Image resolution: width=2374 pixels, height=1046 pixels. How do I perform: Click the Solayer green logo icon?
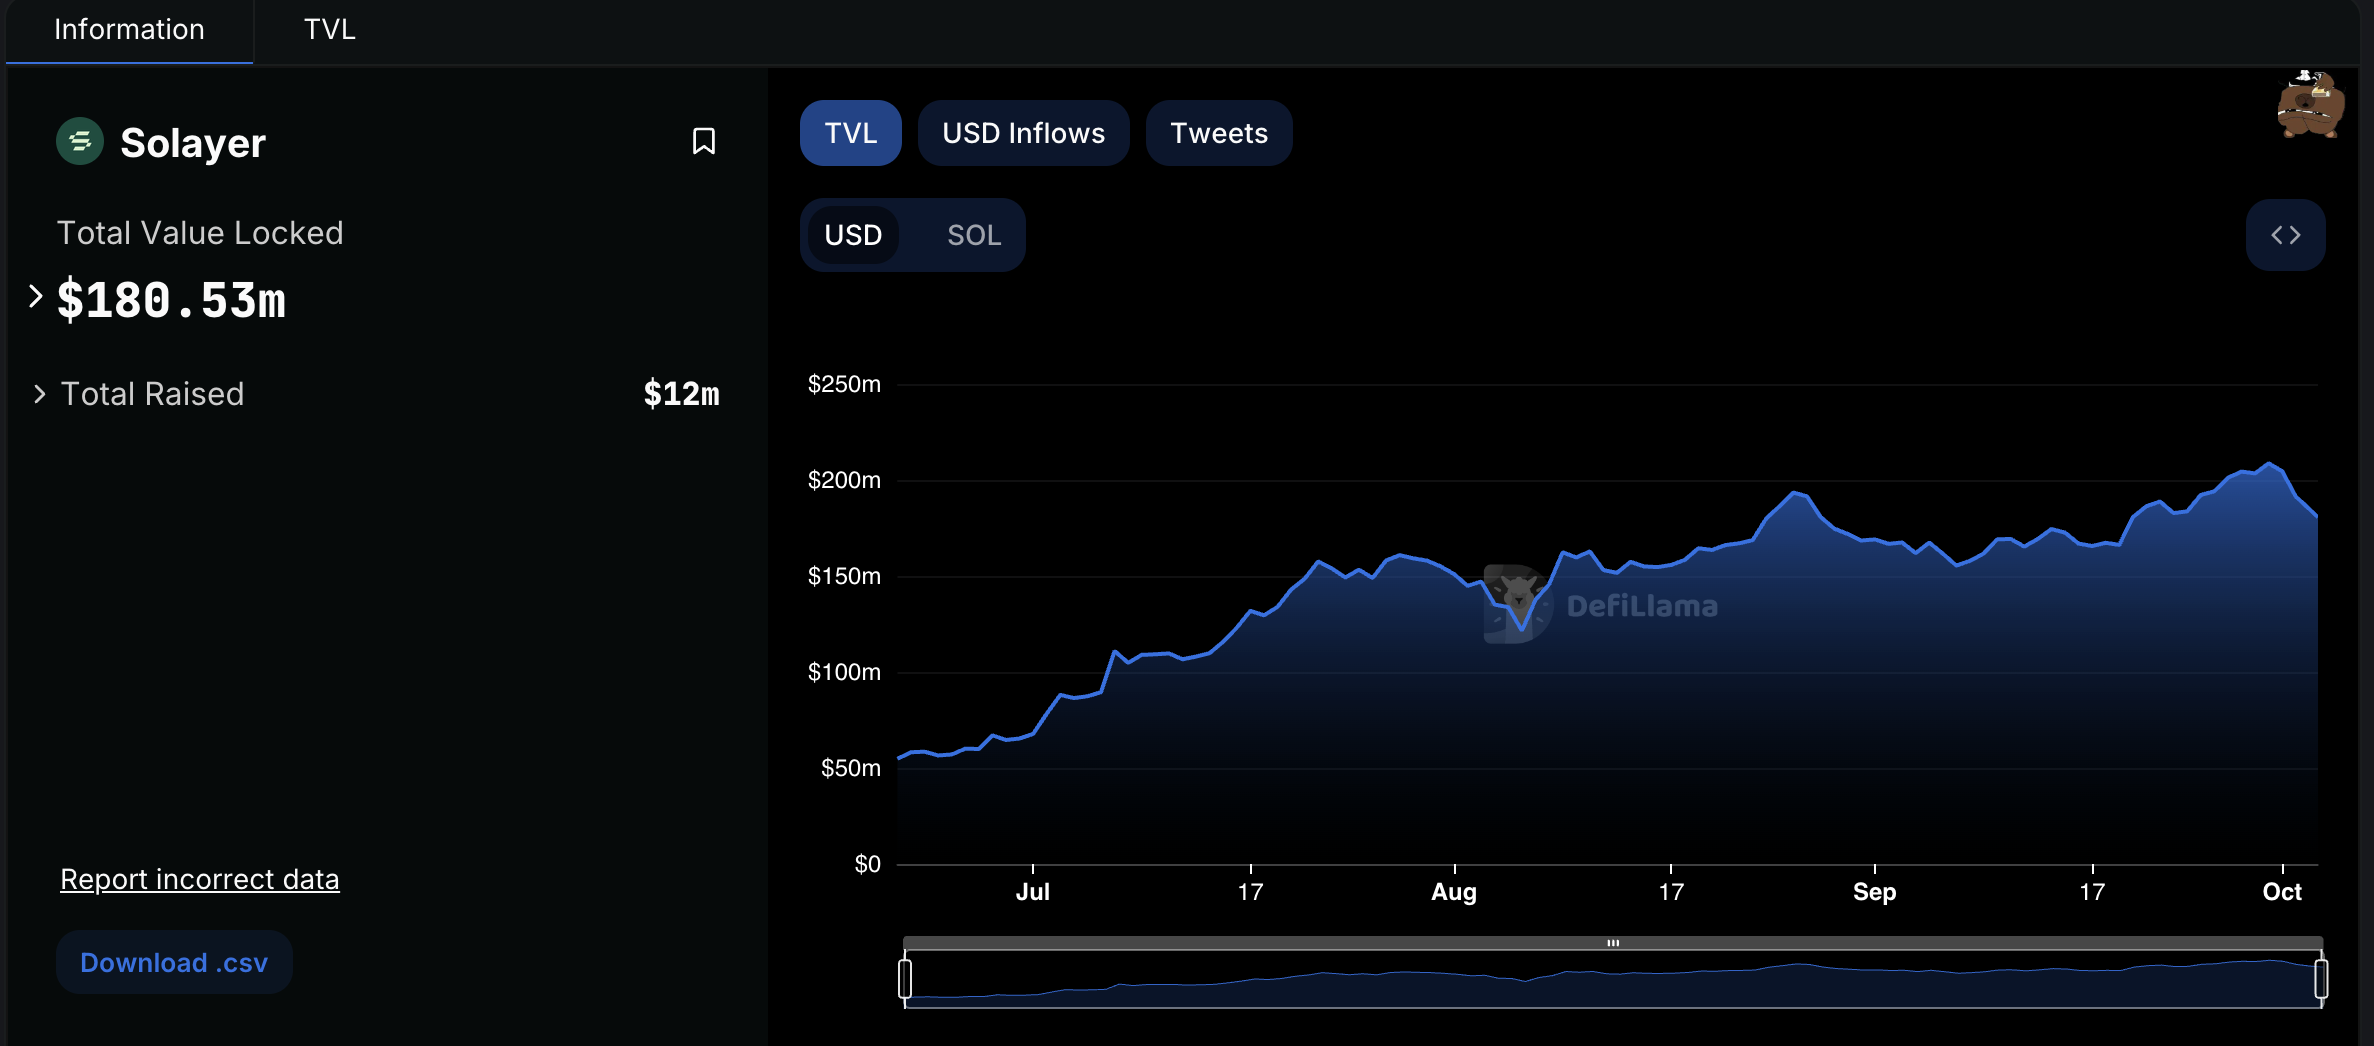click(80, 141)
